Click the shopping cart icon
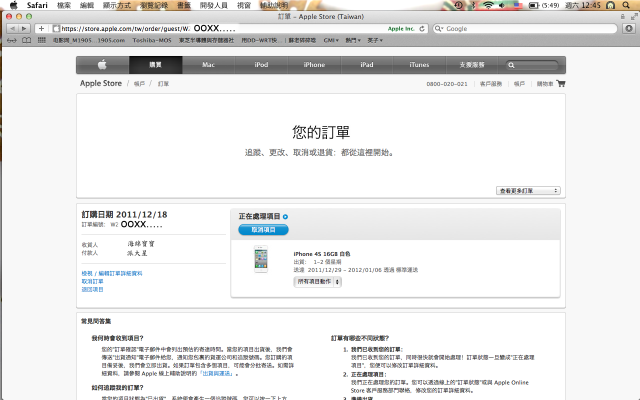Screen dimensions: 640x400 (561, 83)
